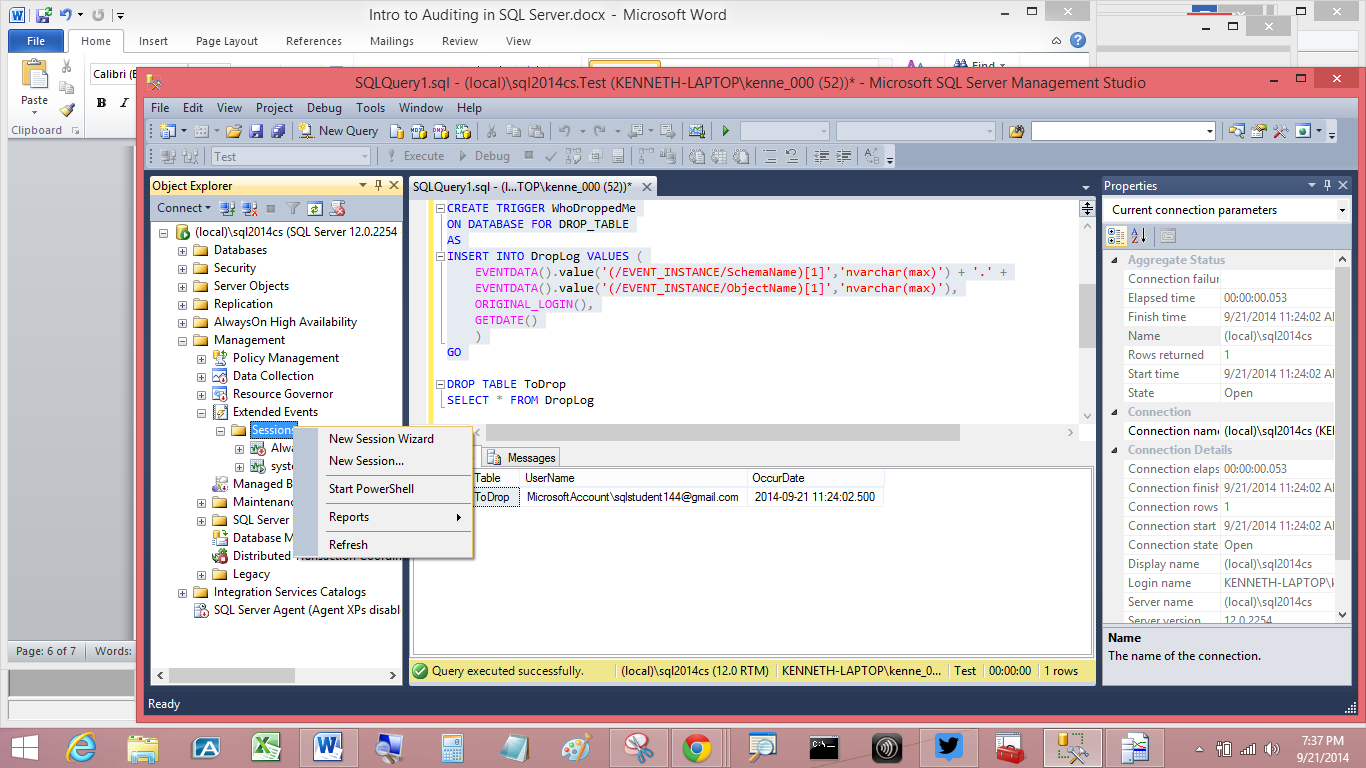Image resolution: width=1366 pixels, height=768 pixels.
Task: Choose New Session Wizard from context menu
Action: (x=382, y=438)
